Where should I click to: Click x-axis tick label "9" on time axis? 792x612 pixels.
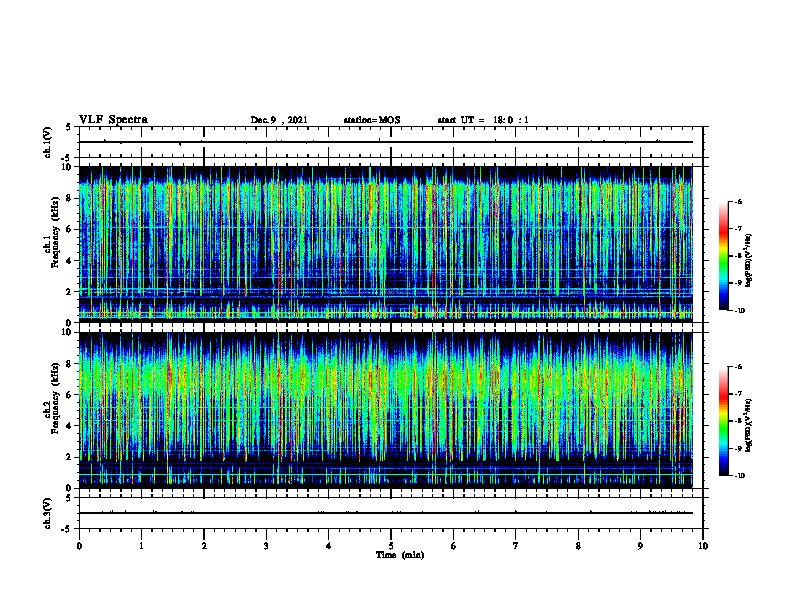tap(640, 546)
